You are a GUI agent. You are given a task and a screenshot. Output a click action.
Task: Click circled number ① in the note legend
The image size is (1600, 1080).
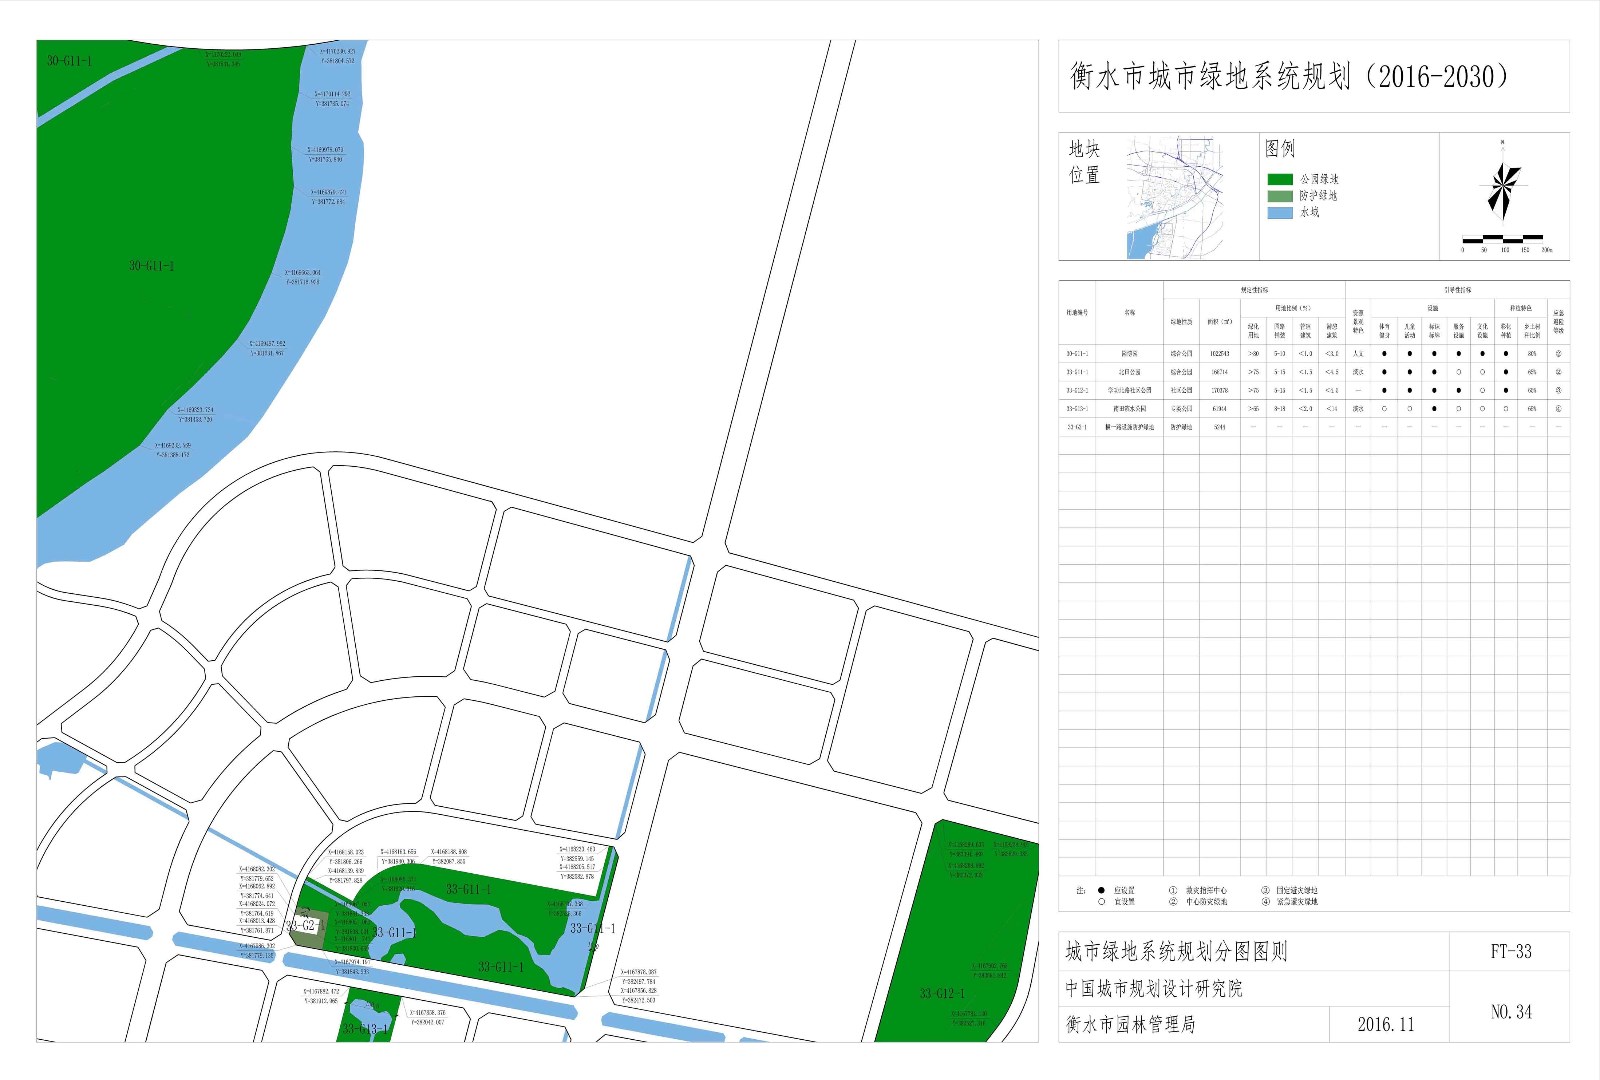[1173, 890]
